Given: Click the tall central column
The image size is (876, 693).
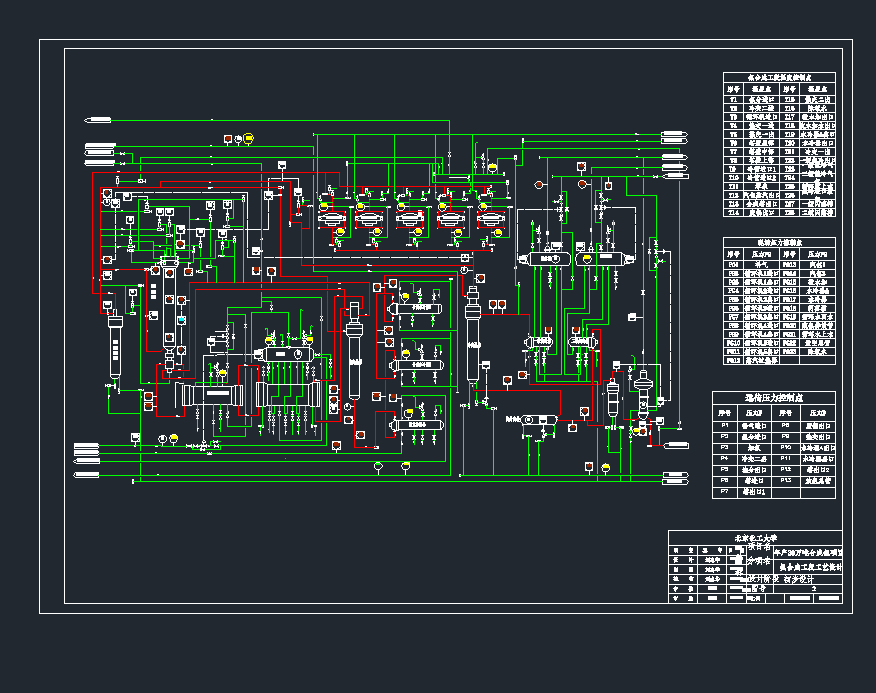Looking at the screenshot, I should coord(473,334).
